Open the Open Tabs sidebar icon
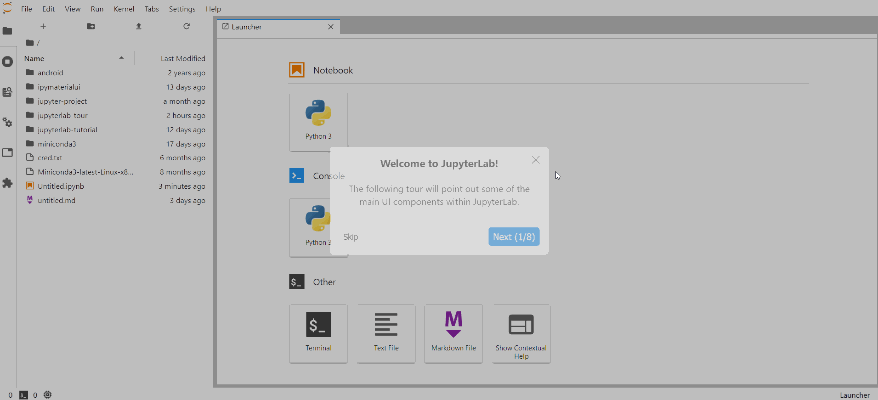Image resolution: width=878 pixels, height=400 pixels. click(7, 152)
